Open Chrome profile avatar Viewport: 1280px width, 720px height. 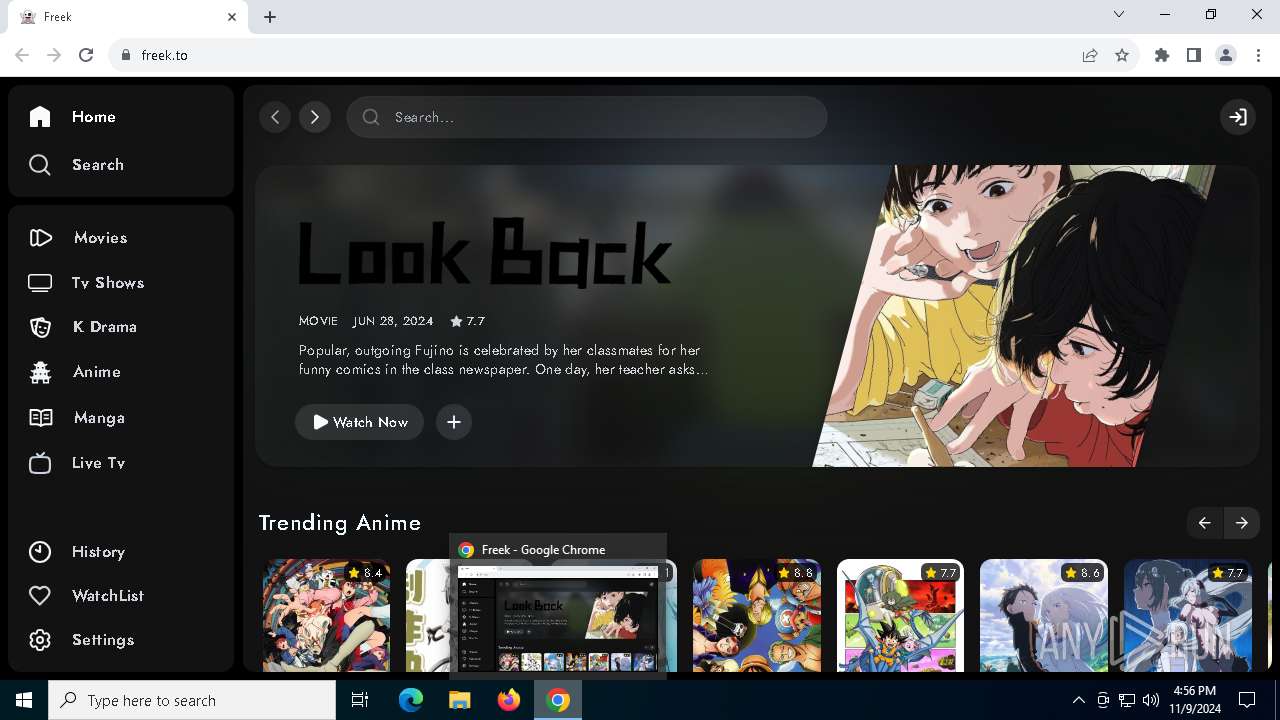coord(1226,55)
